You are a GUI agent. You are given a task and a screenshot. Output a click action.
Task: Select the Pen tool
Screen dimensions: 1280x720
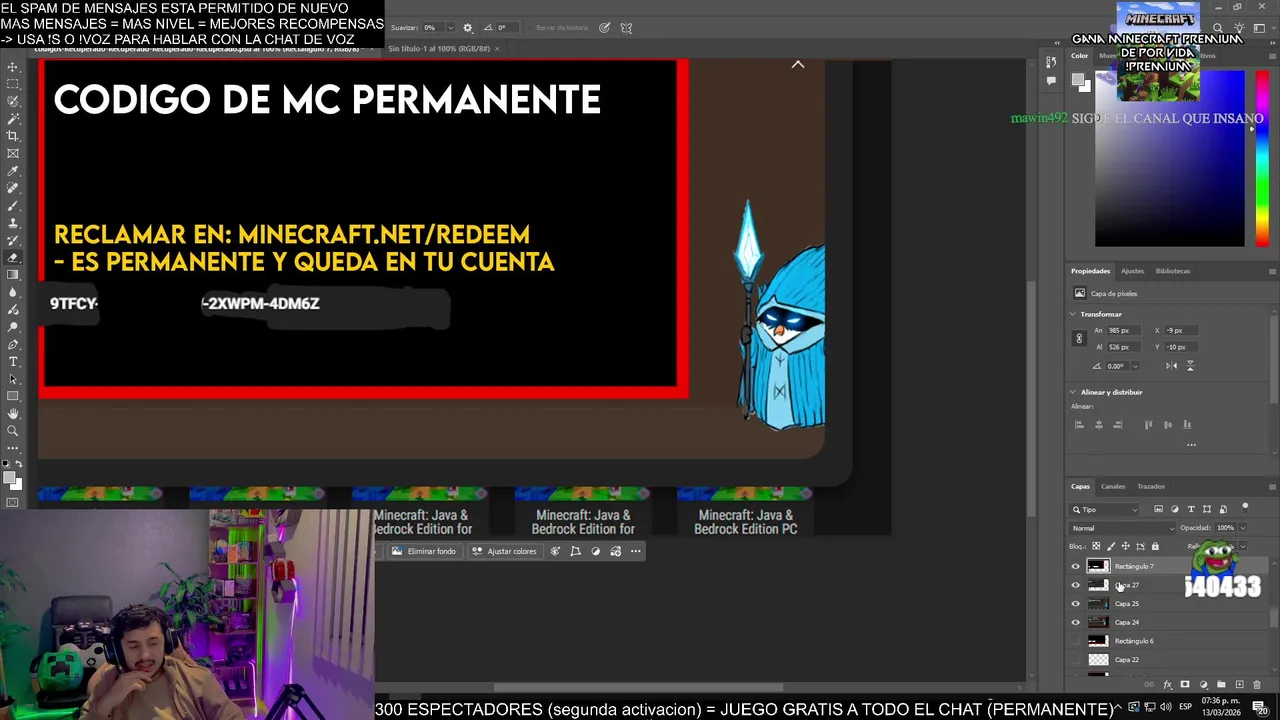point(13,344)
